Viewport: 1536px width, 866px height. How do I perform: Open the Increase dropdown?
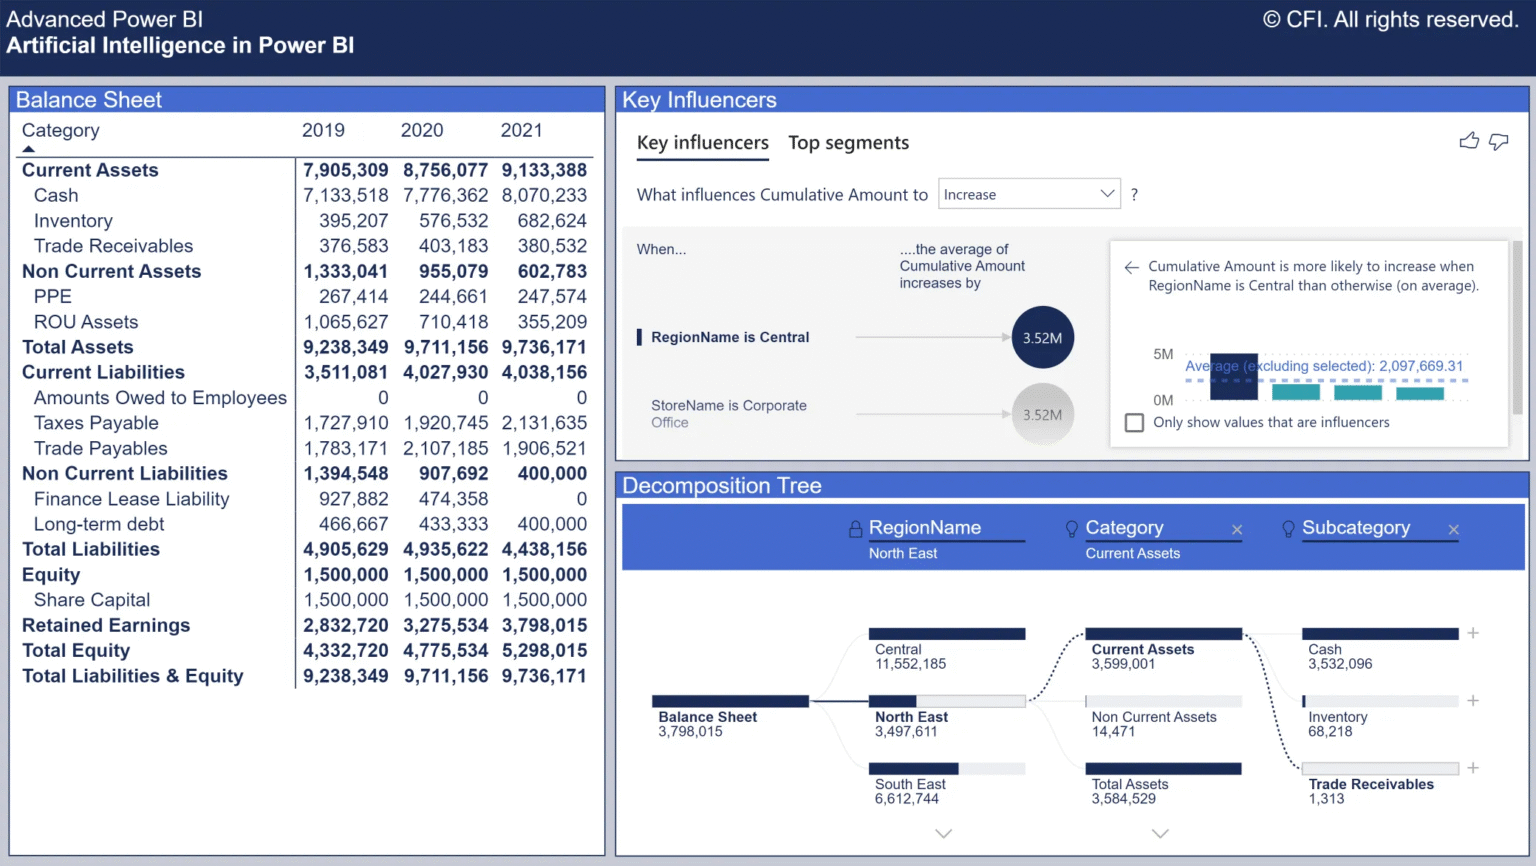pyautogui.click(x=1028, y=194)
